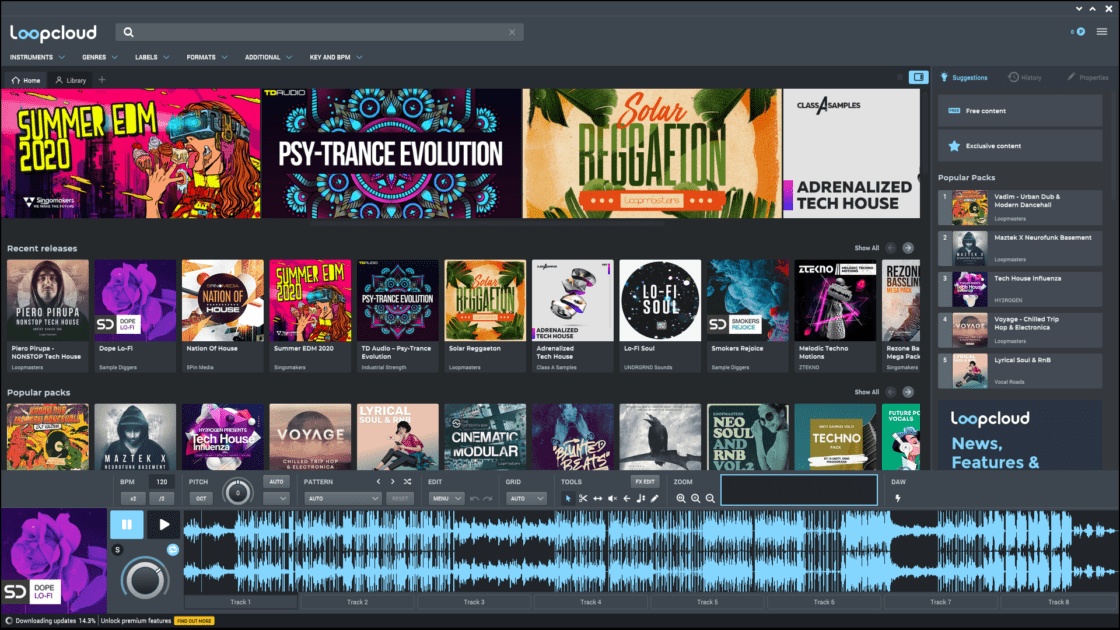Select the horizontal stretch arrows tool
This screenshot has height=630, width=1120.
pyautogui.click(x=598, y=499)
